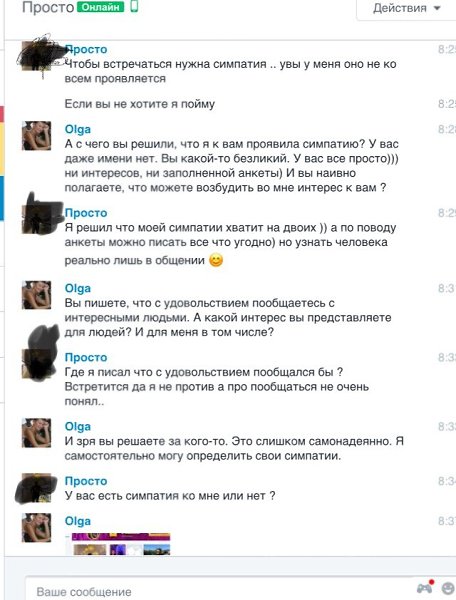Open the game controller icon in message box

coord(425,586)
